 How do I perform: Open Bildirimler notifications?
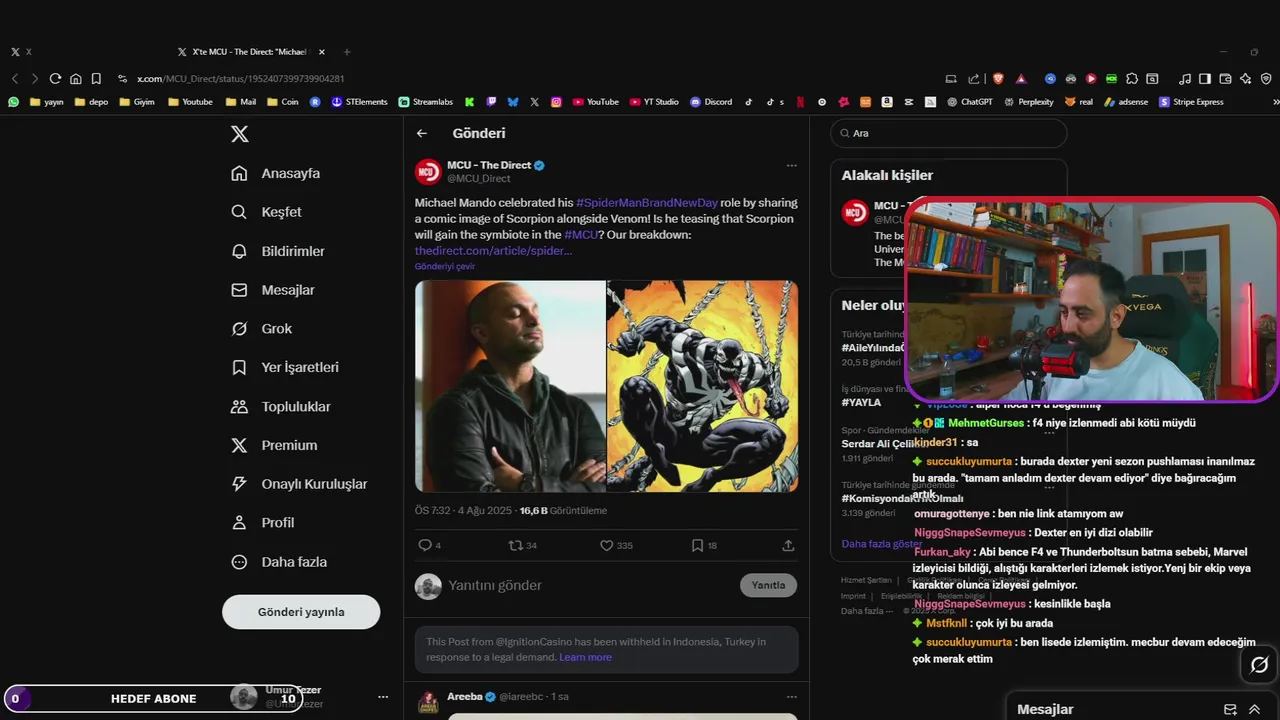point(278,251)
